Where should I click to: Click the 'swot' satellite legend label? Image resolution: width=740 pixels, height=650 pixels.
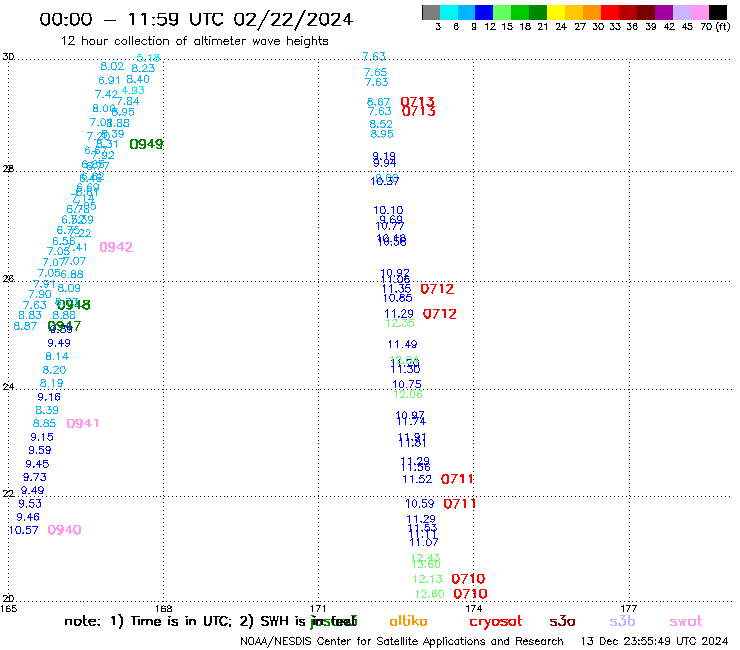point(686,621)
